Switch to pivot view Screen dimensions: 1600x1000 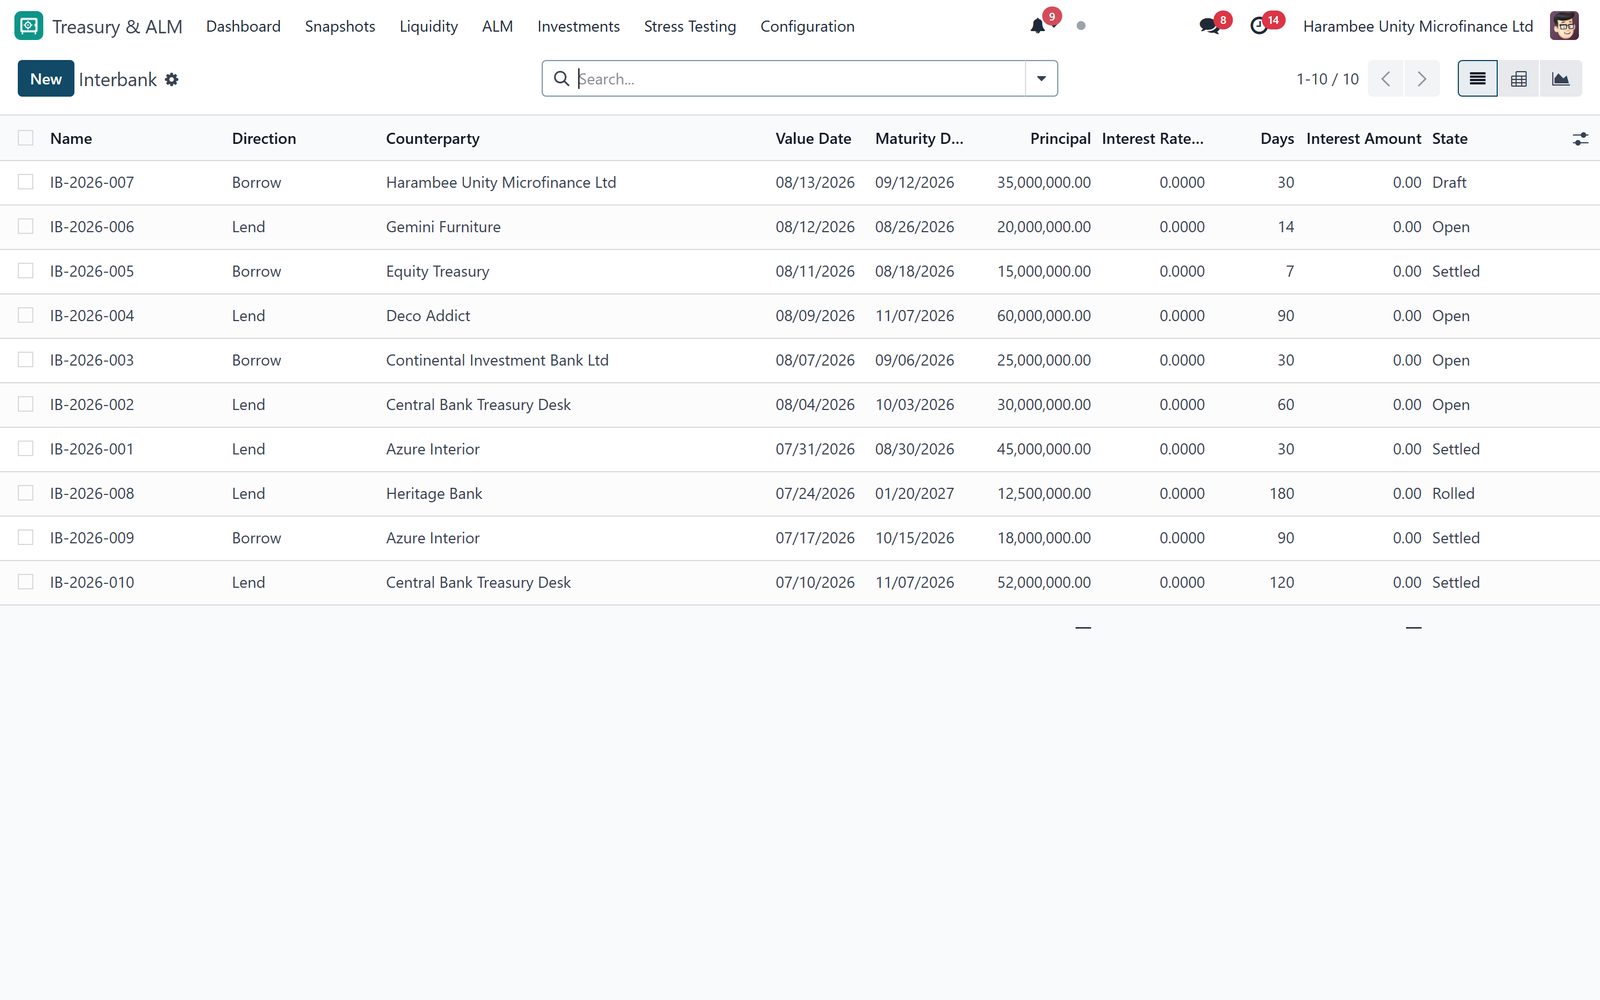[x=1519, y=79]
